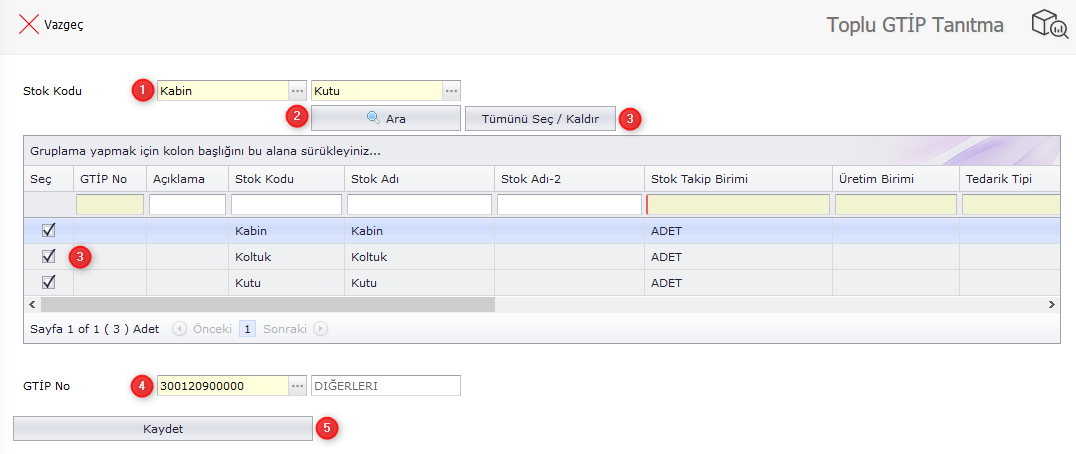Screen dimensions: 1076x454
Task: Open lookup for second Stok Kodu field (Kutu)
Action: tap(451, 91)
